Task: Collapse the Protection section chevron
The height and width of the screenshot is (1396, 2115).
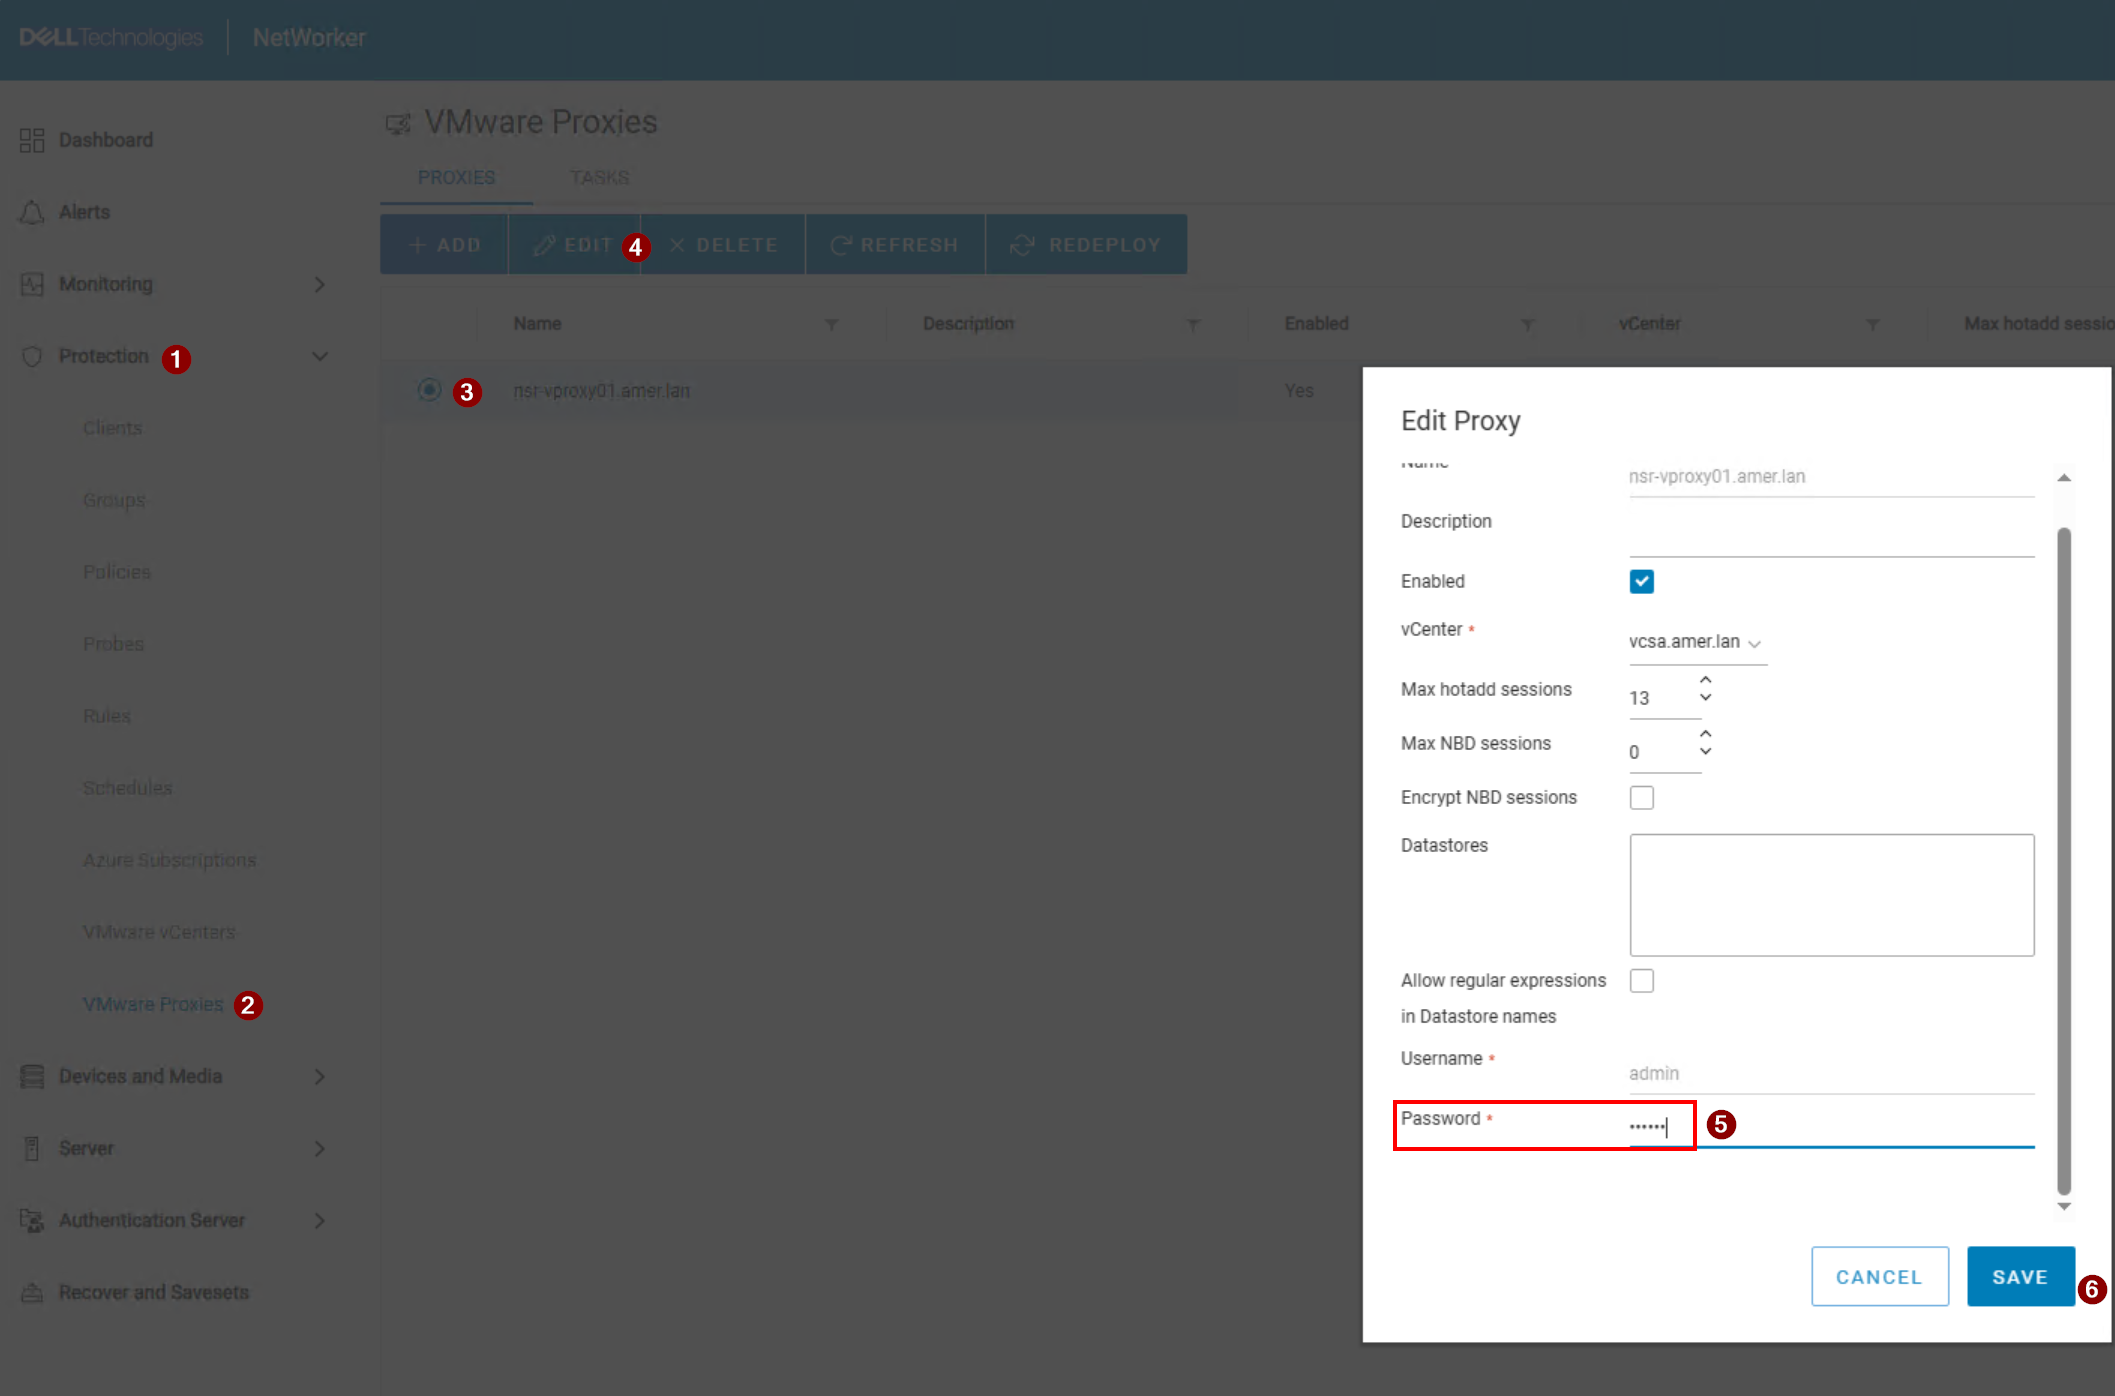Action: pyautogui.click(x=319, y=356)
